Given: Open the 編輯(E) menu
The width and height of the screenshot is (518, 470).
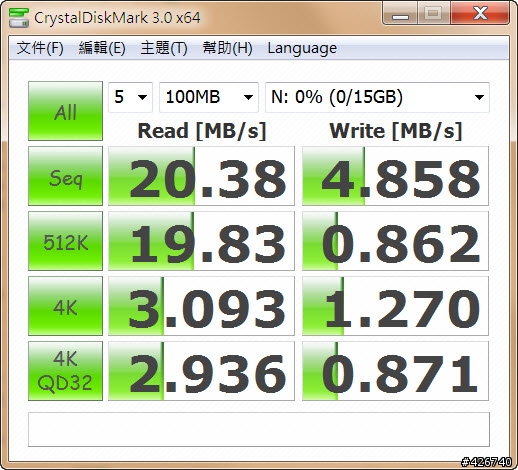Looking at the screenshot, I should point(102,48).
